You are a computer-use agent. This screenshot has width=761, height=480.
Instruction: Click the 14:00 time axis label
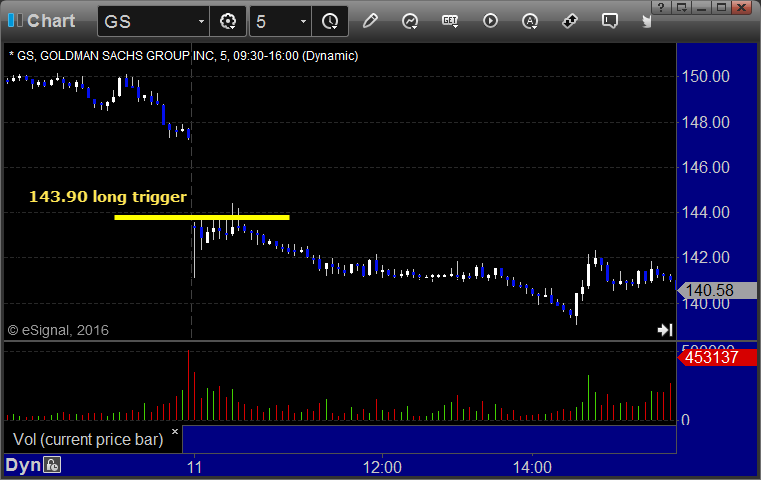[x=532, y=467]
